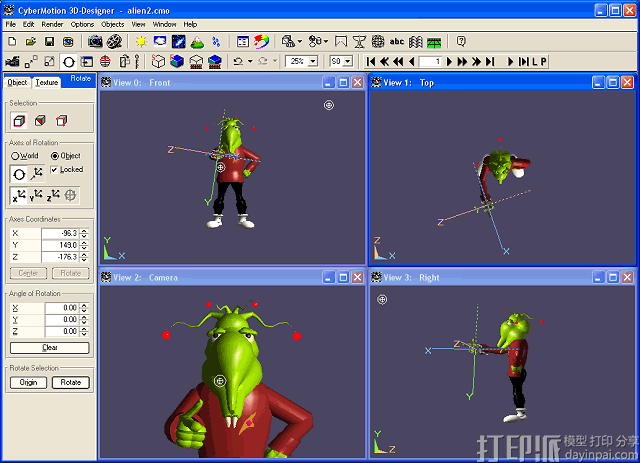Toggle the L loop playback button
640x463 pixels.
click(x=534, y=62)
